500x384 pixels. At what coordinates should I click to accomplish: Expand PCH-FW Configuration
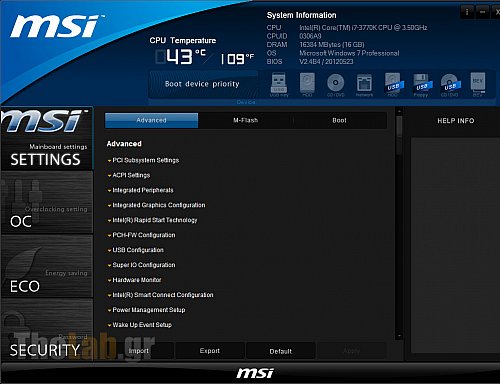click(141, 235)
